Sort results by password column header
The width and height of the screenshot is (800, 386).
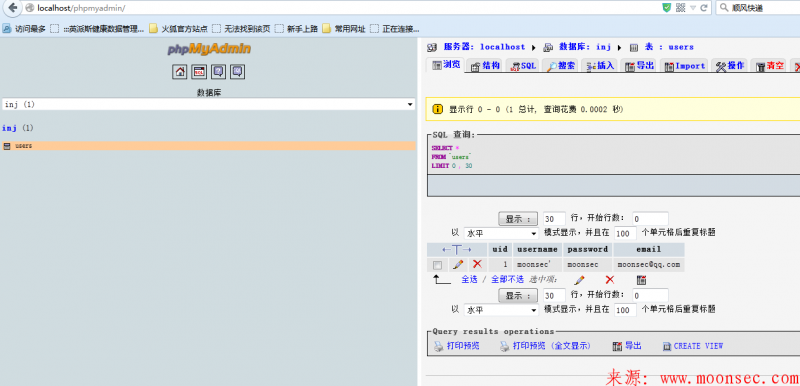587,249
